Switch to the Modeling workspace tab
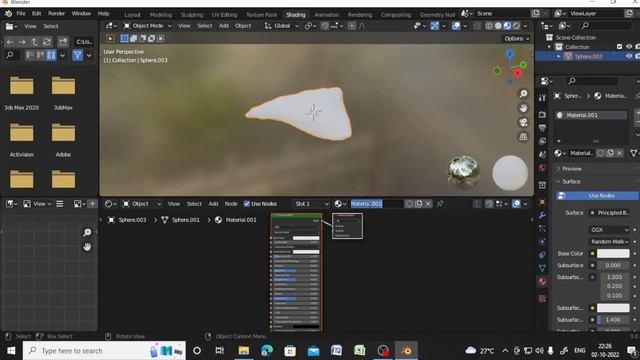 click(x=161, y=15)
